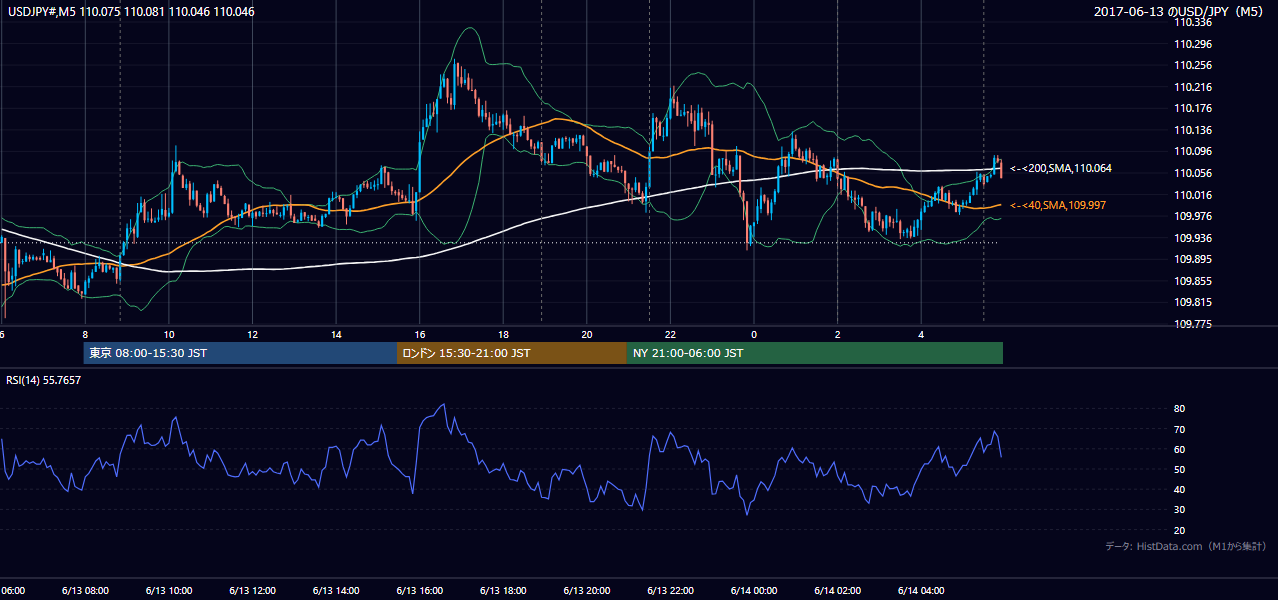Screen dimensions: 1278x600
Task: Click the RSI 40 level label
Action: (x=1179, y=489)
